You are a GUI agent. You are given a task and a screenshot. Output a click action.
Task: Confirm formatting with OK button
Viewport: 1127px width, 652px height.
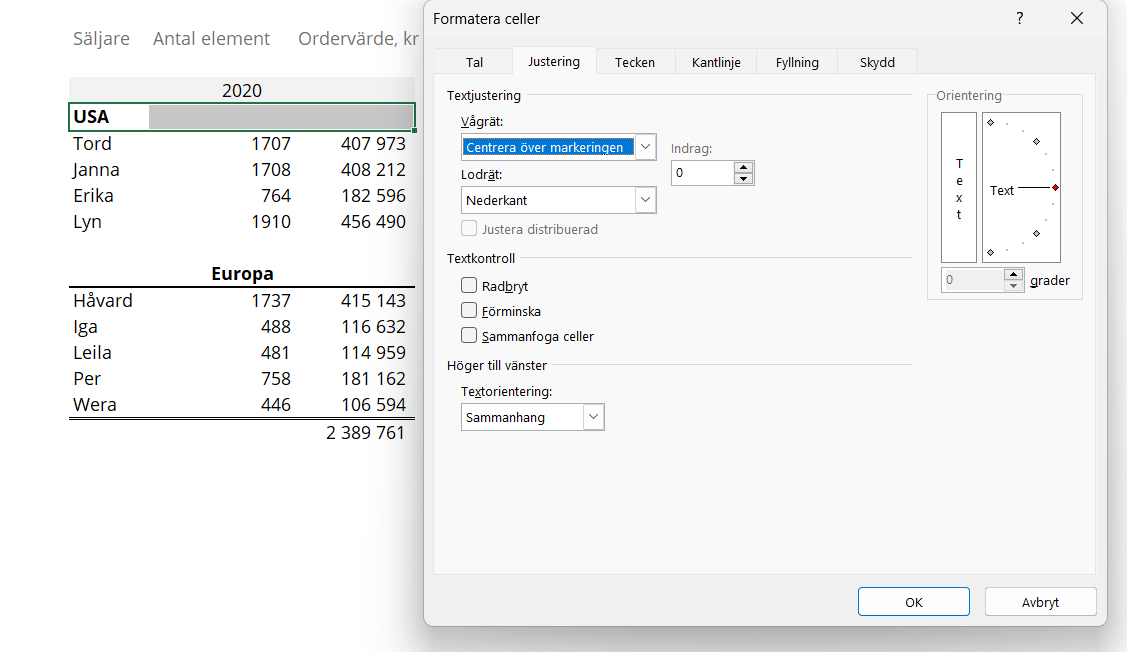tap(913, 601)
